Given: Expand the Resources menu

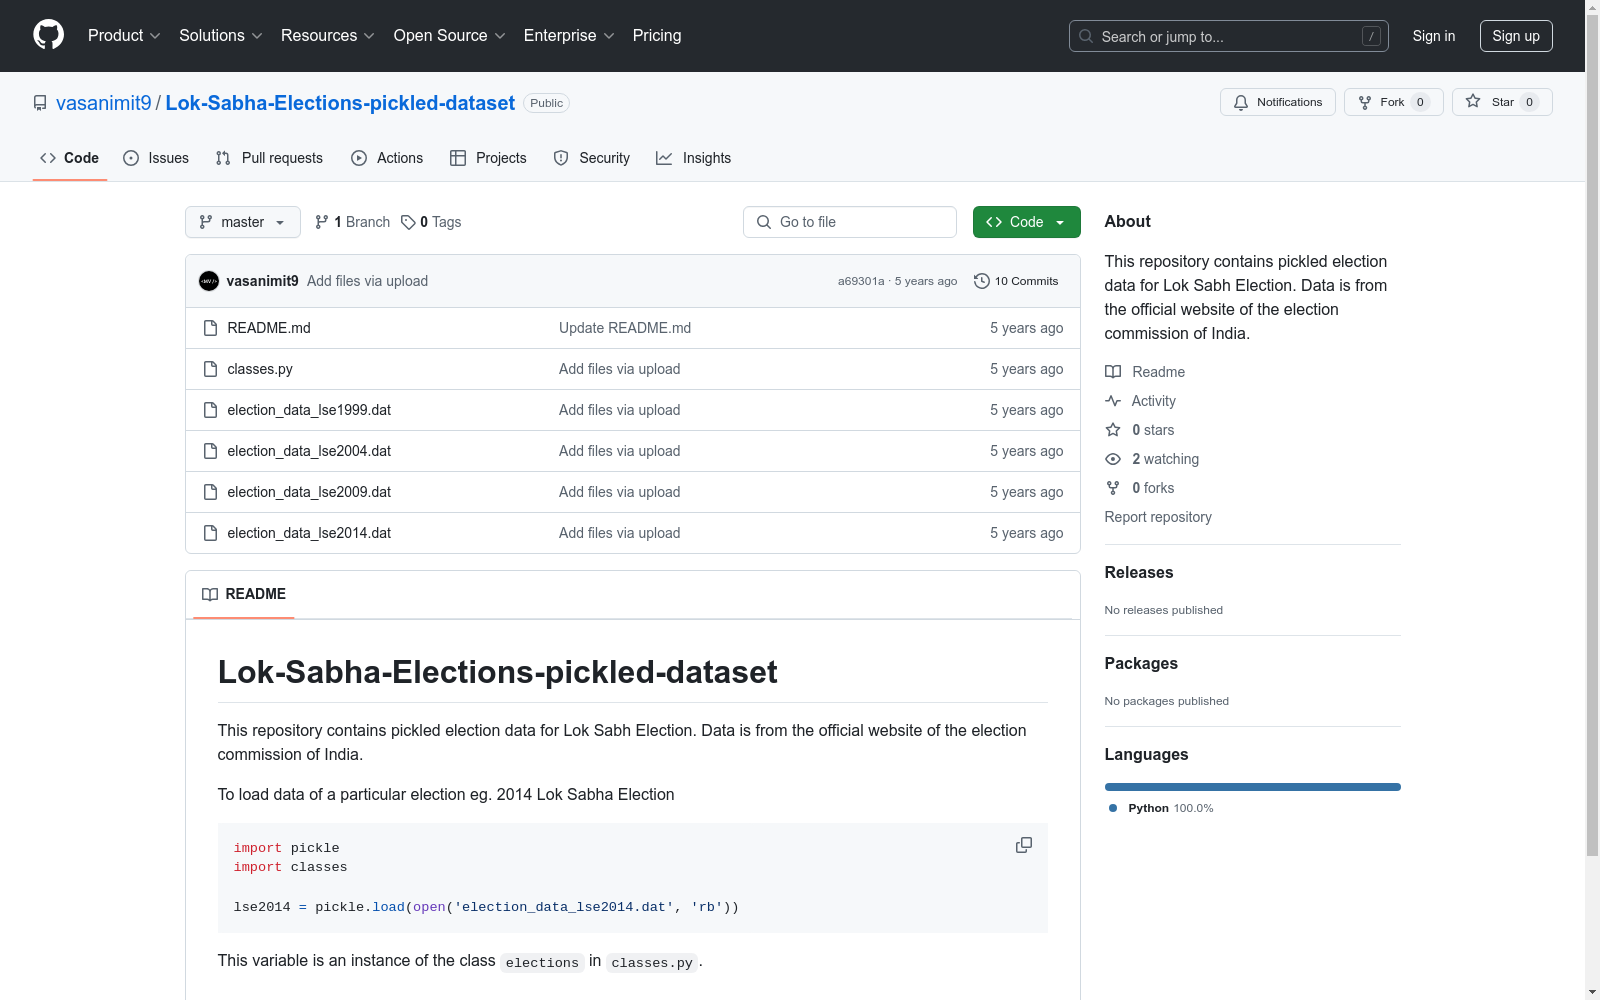Looking at the screenshot, I should [328, 36].
